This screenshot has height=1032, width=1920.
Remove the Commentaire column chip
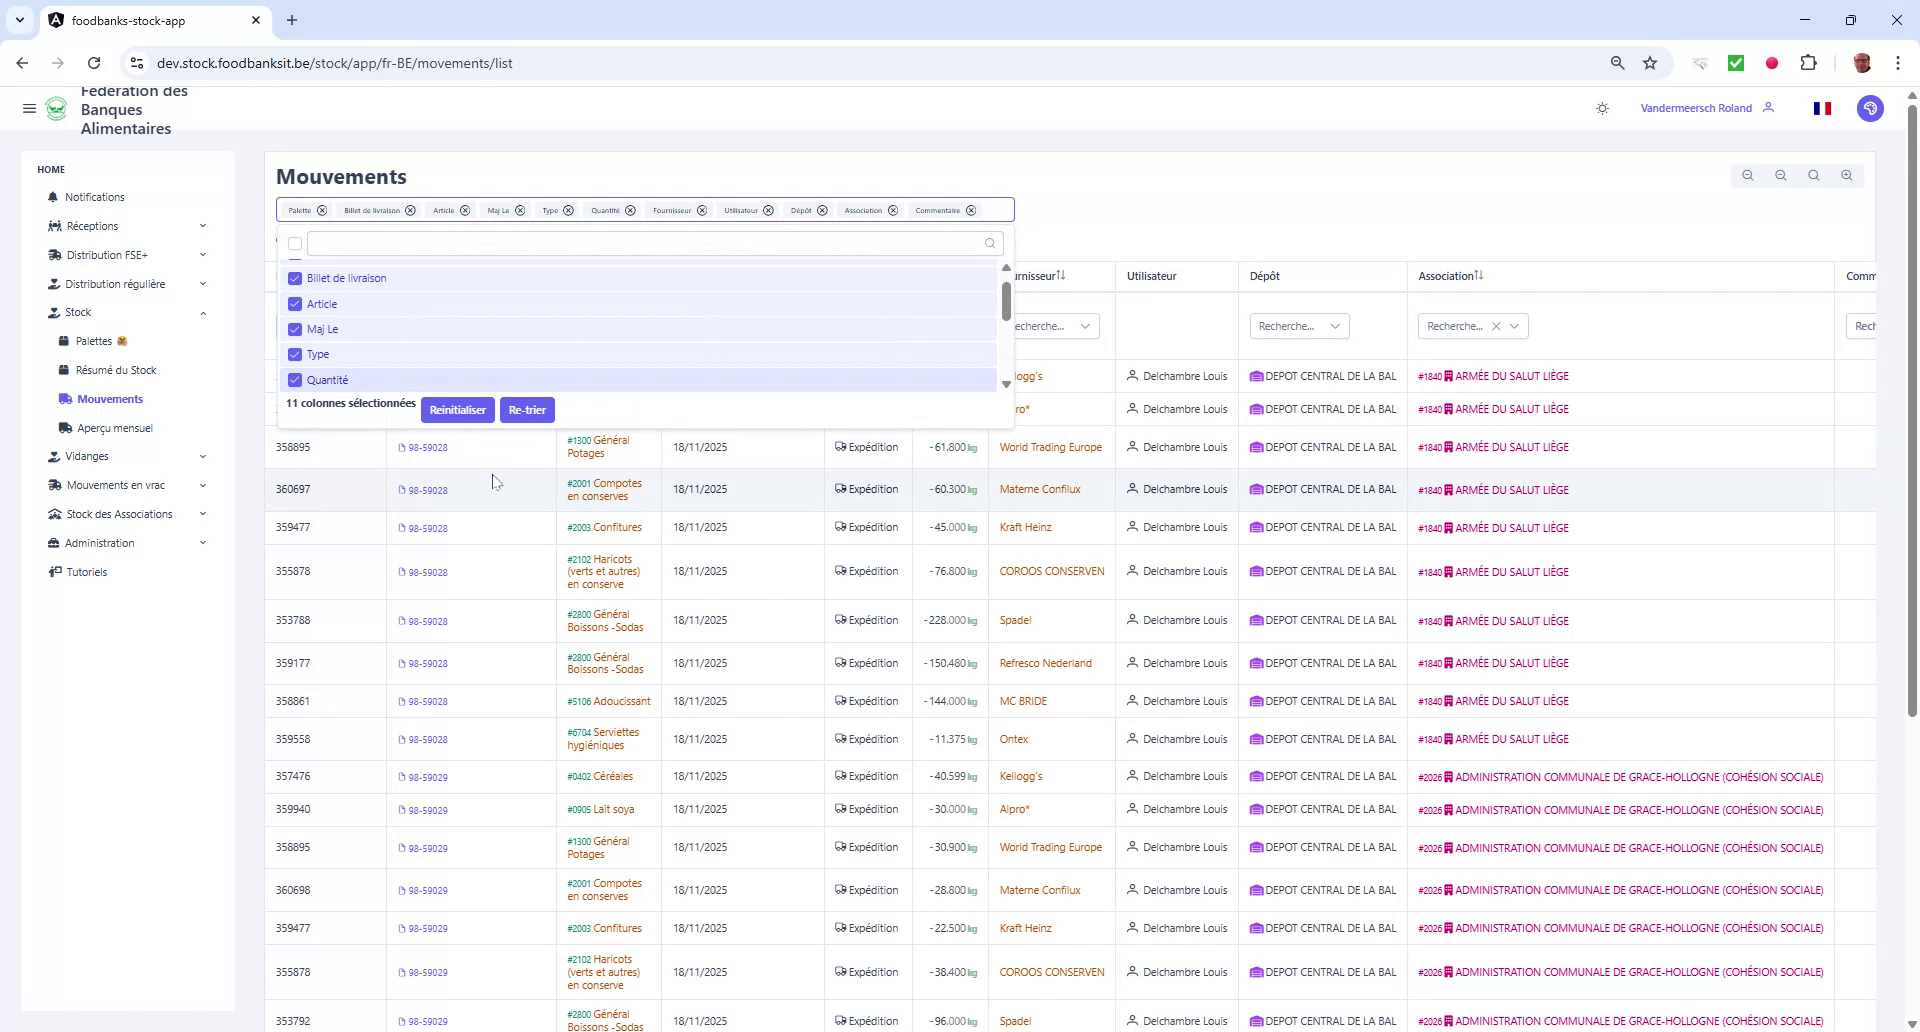[971, 210]
